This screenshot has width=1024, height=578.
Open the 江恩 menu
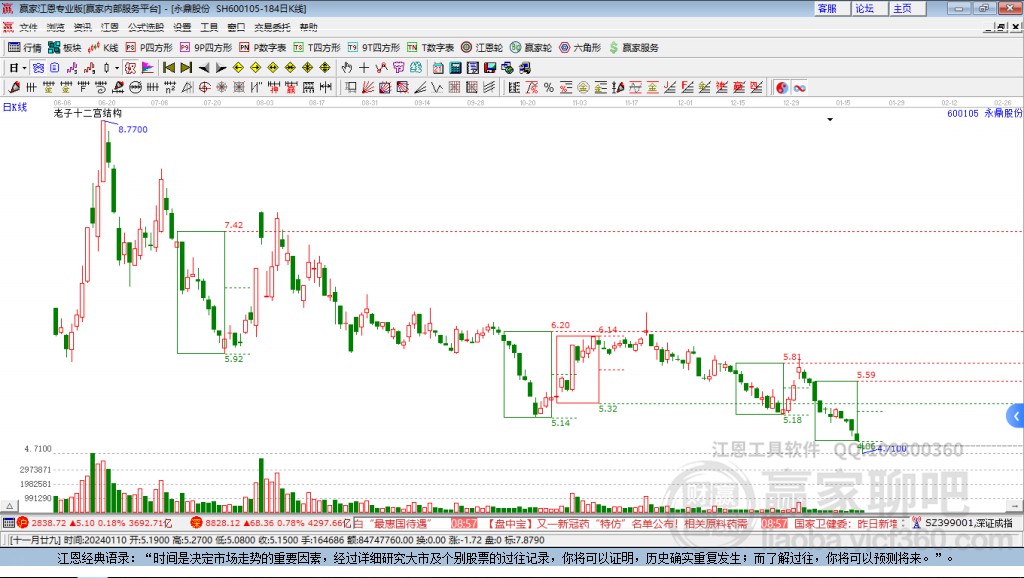point(110,27)
